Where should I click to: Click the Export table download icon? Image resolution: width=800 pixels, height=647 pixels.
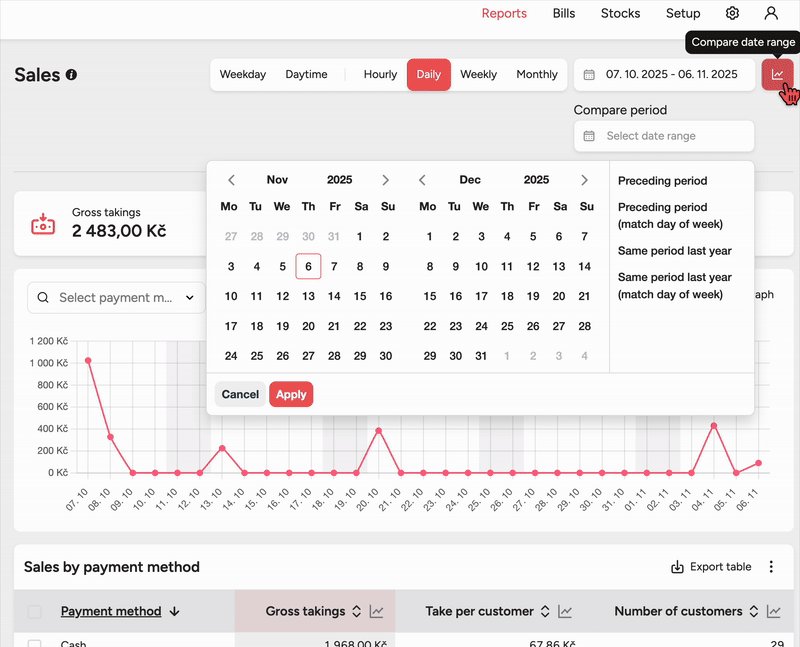pos(677,567)
